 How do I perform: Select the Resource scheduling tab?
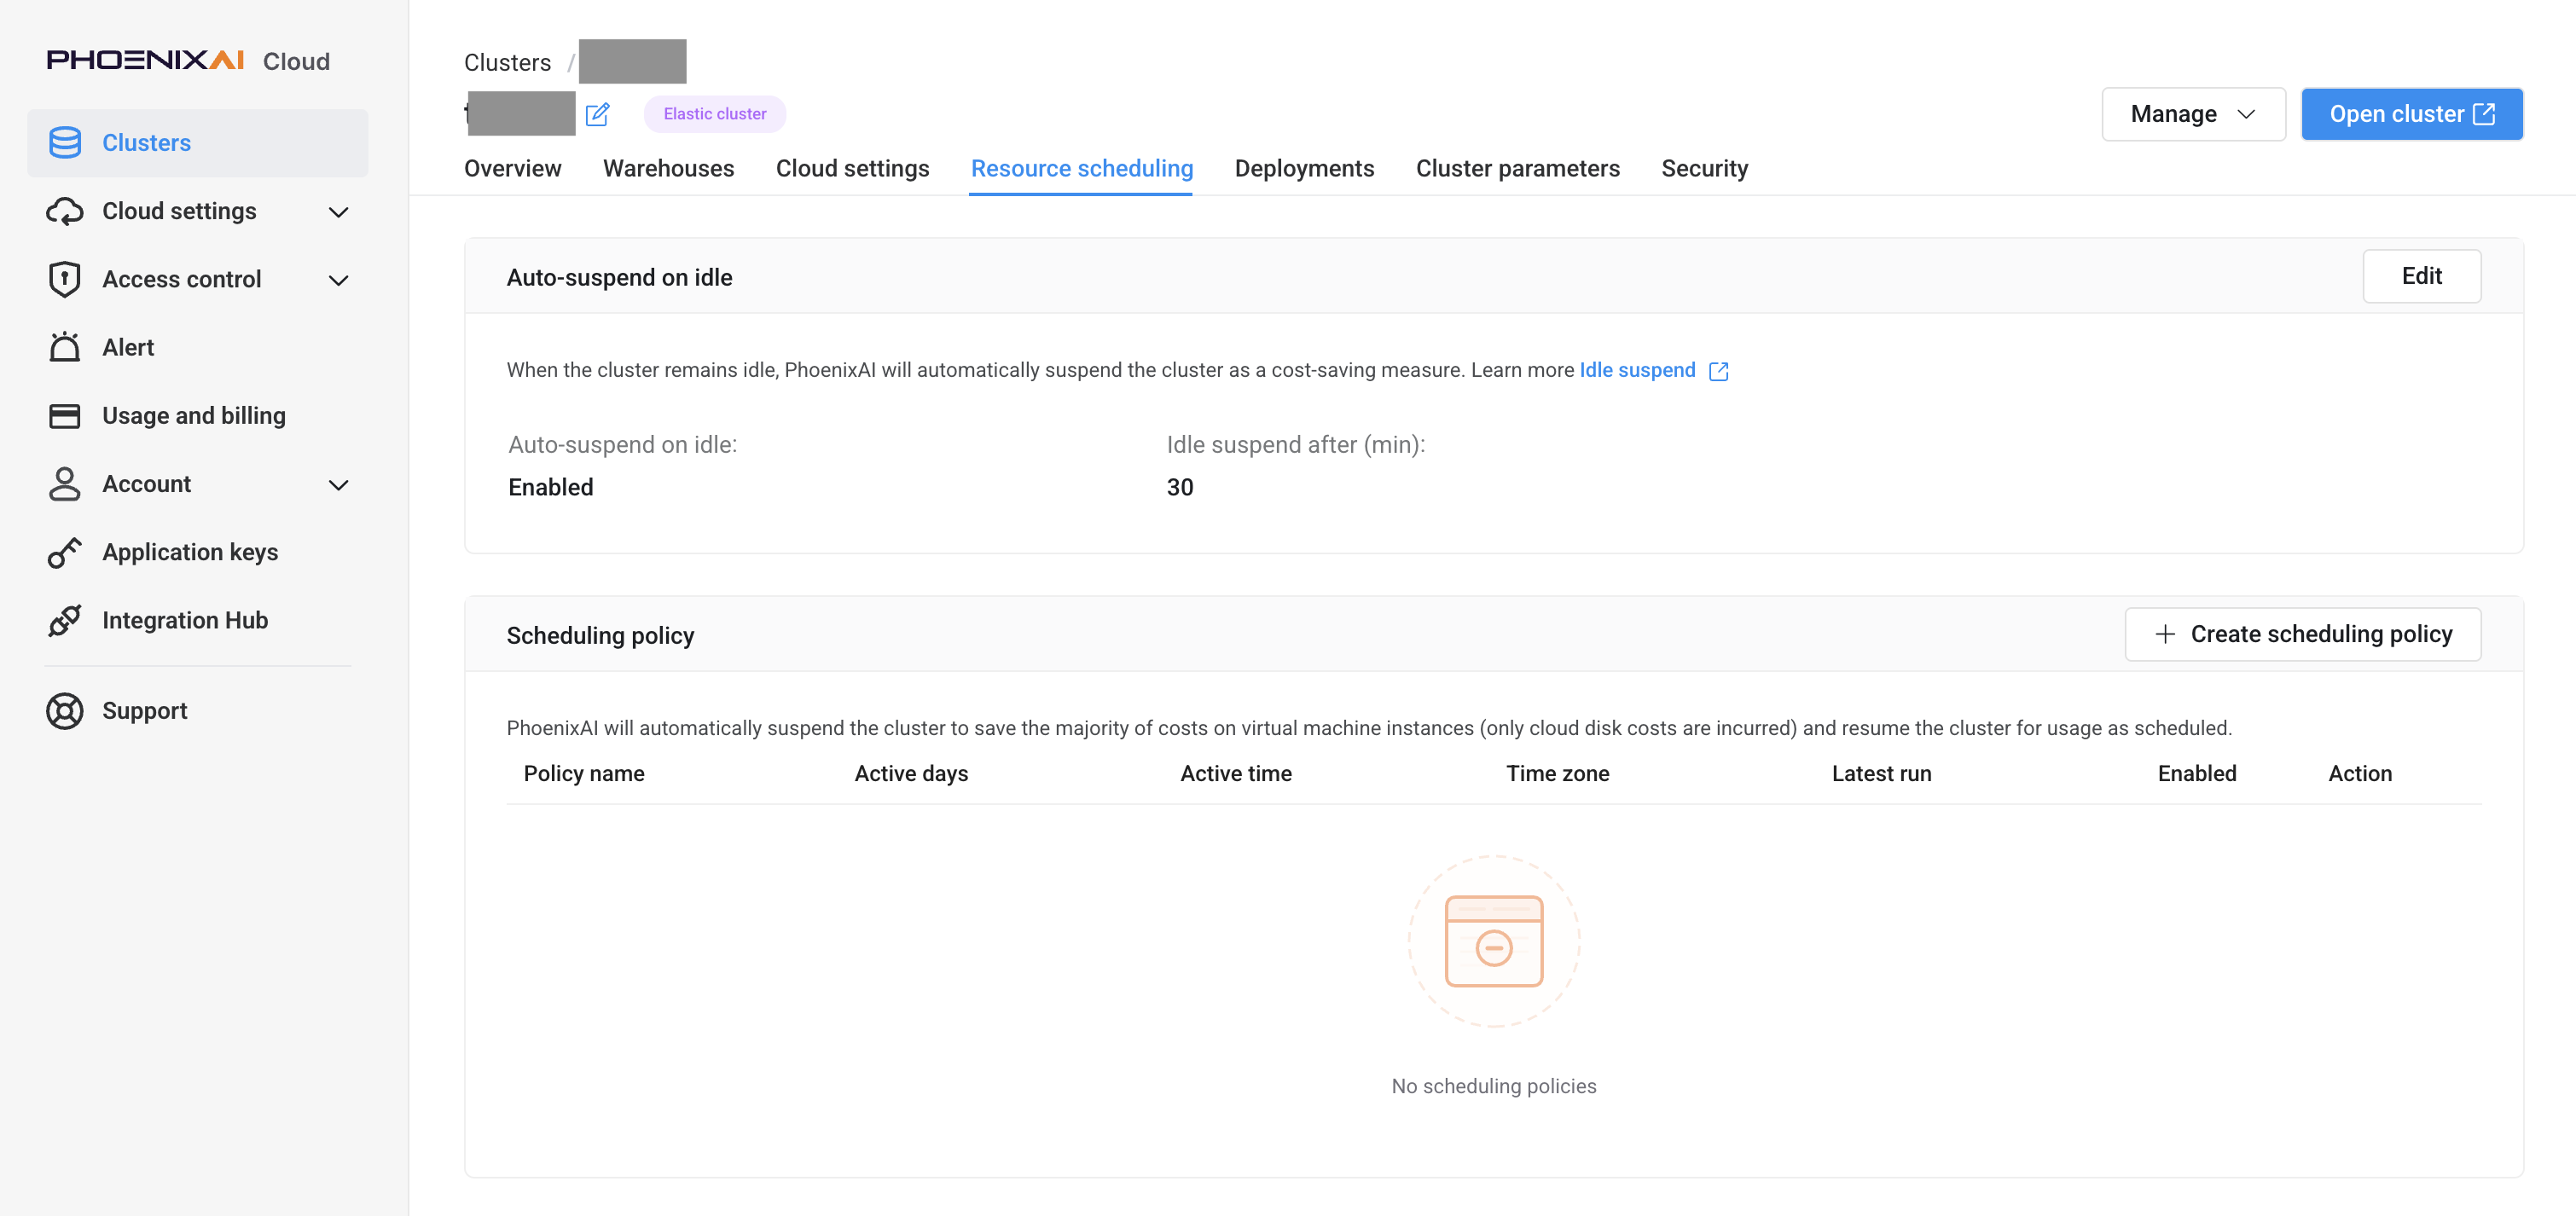tap(1082, 168)
